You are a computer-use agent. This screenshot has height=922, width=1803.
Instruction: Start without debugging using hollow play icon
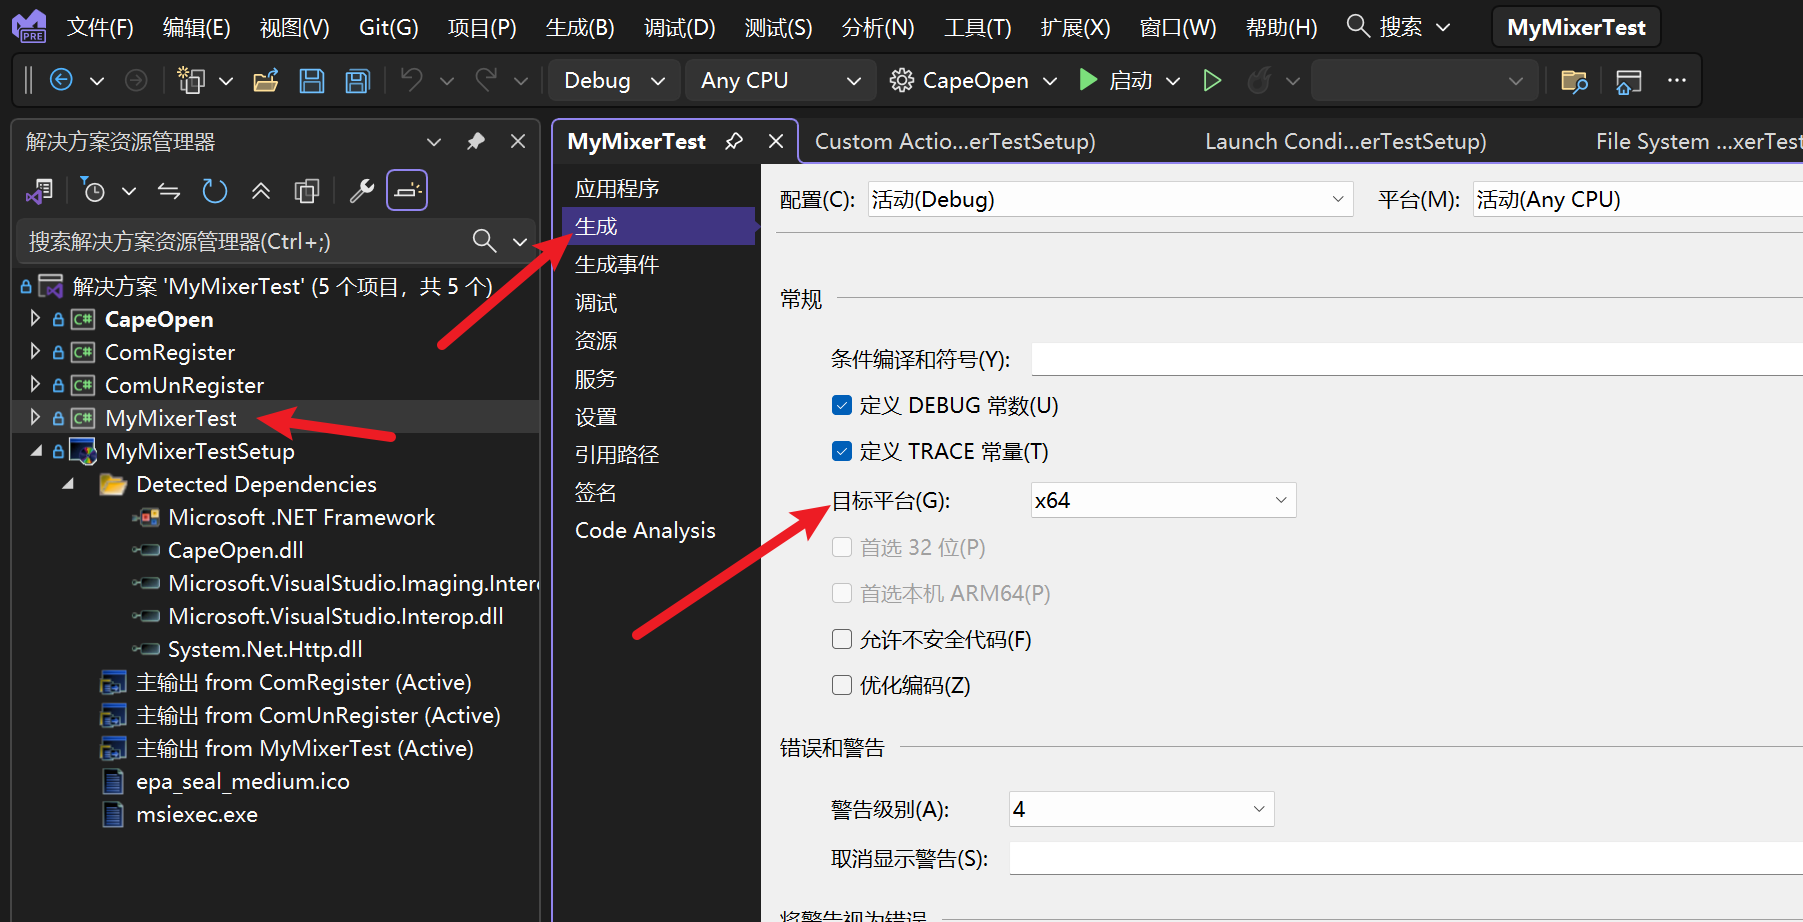[x=1212, y=80]
